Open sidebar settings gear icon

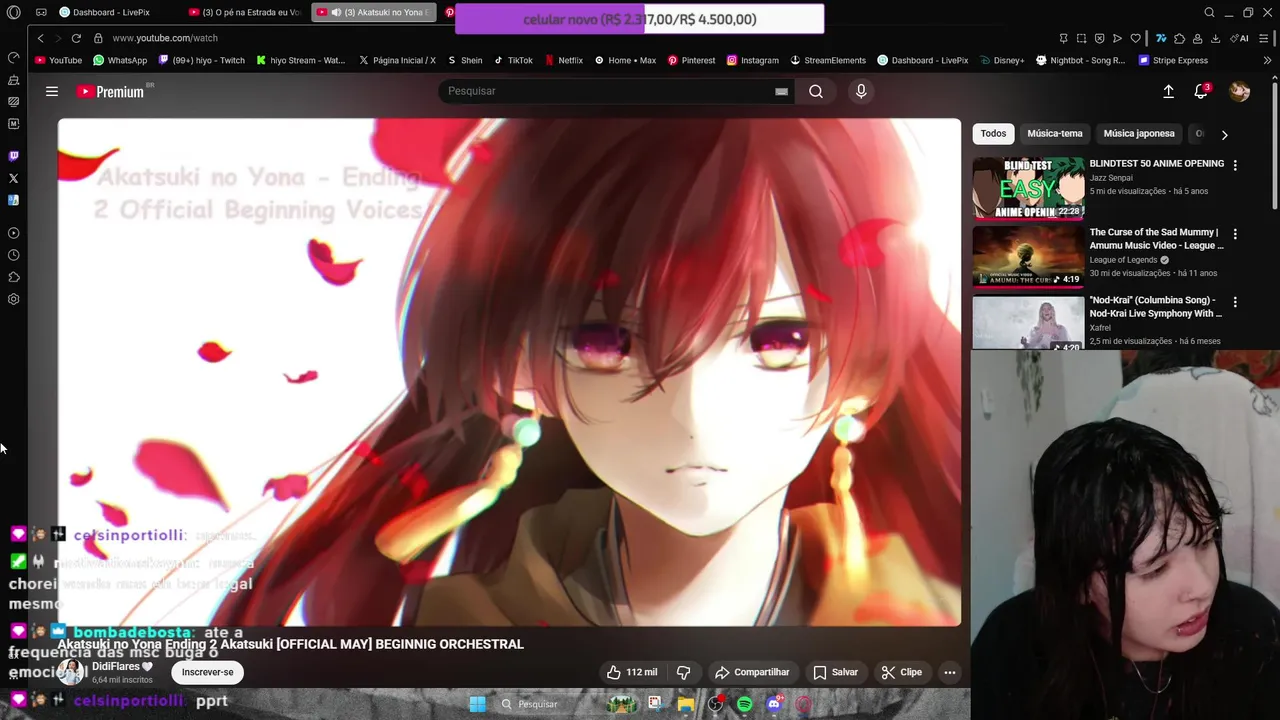tap(13, 299)
